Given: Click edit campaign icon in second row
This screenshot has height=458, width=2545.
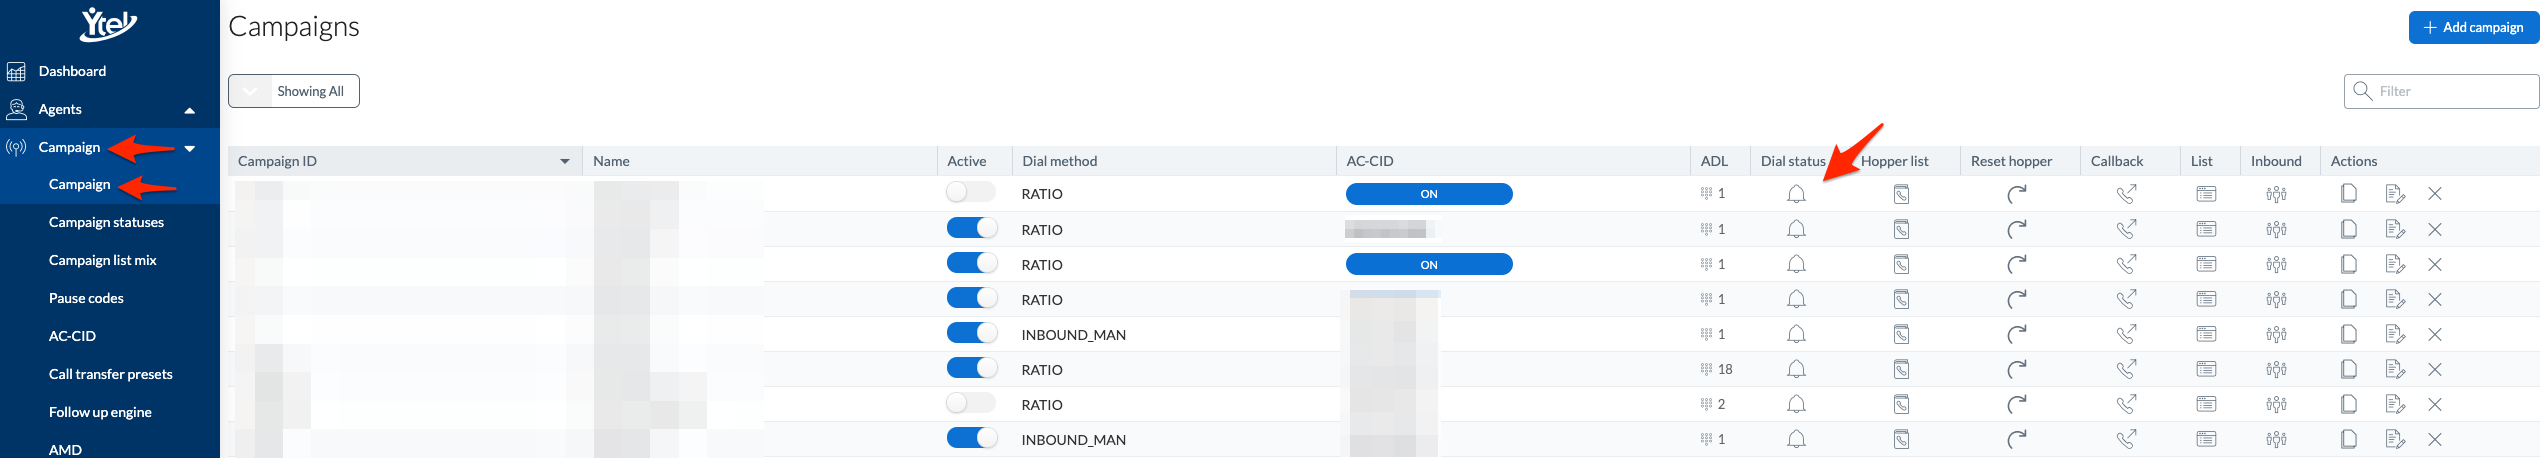Looking at the screenshot, I should click(x=2394, y=229).
